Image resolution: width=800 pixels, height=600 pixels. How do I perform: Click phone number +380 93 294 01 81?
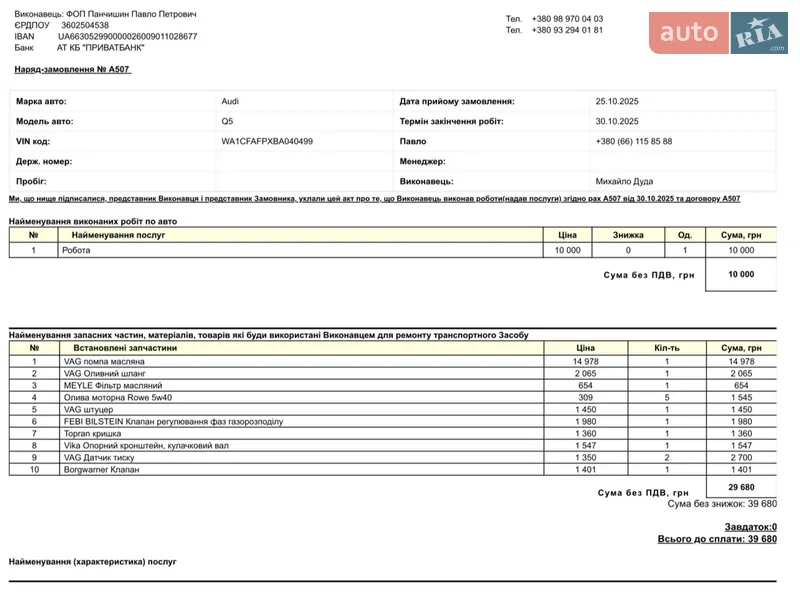coord(567,30)
